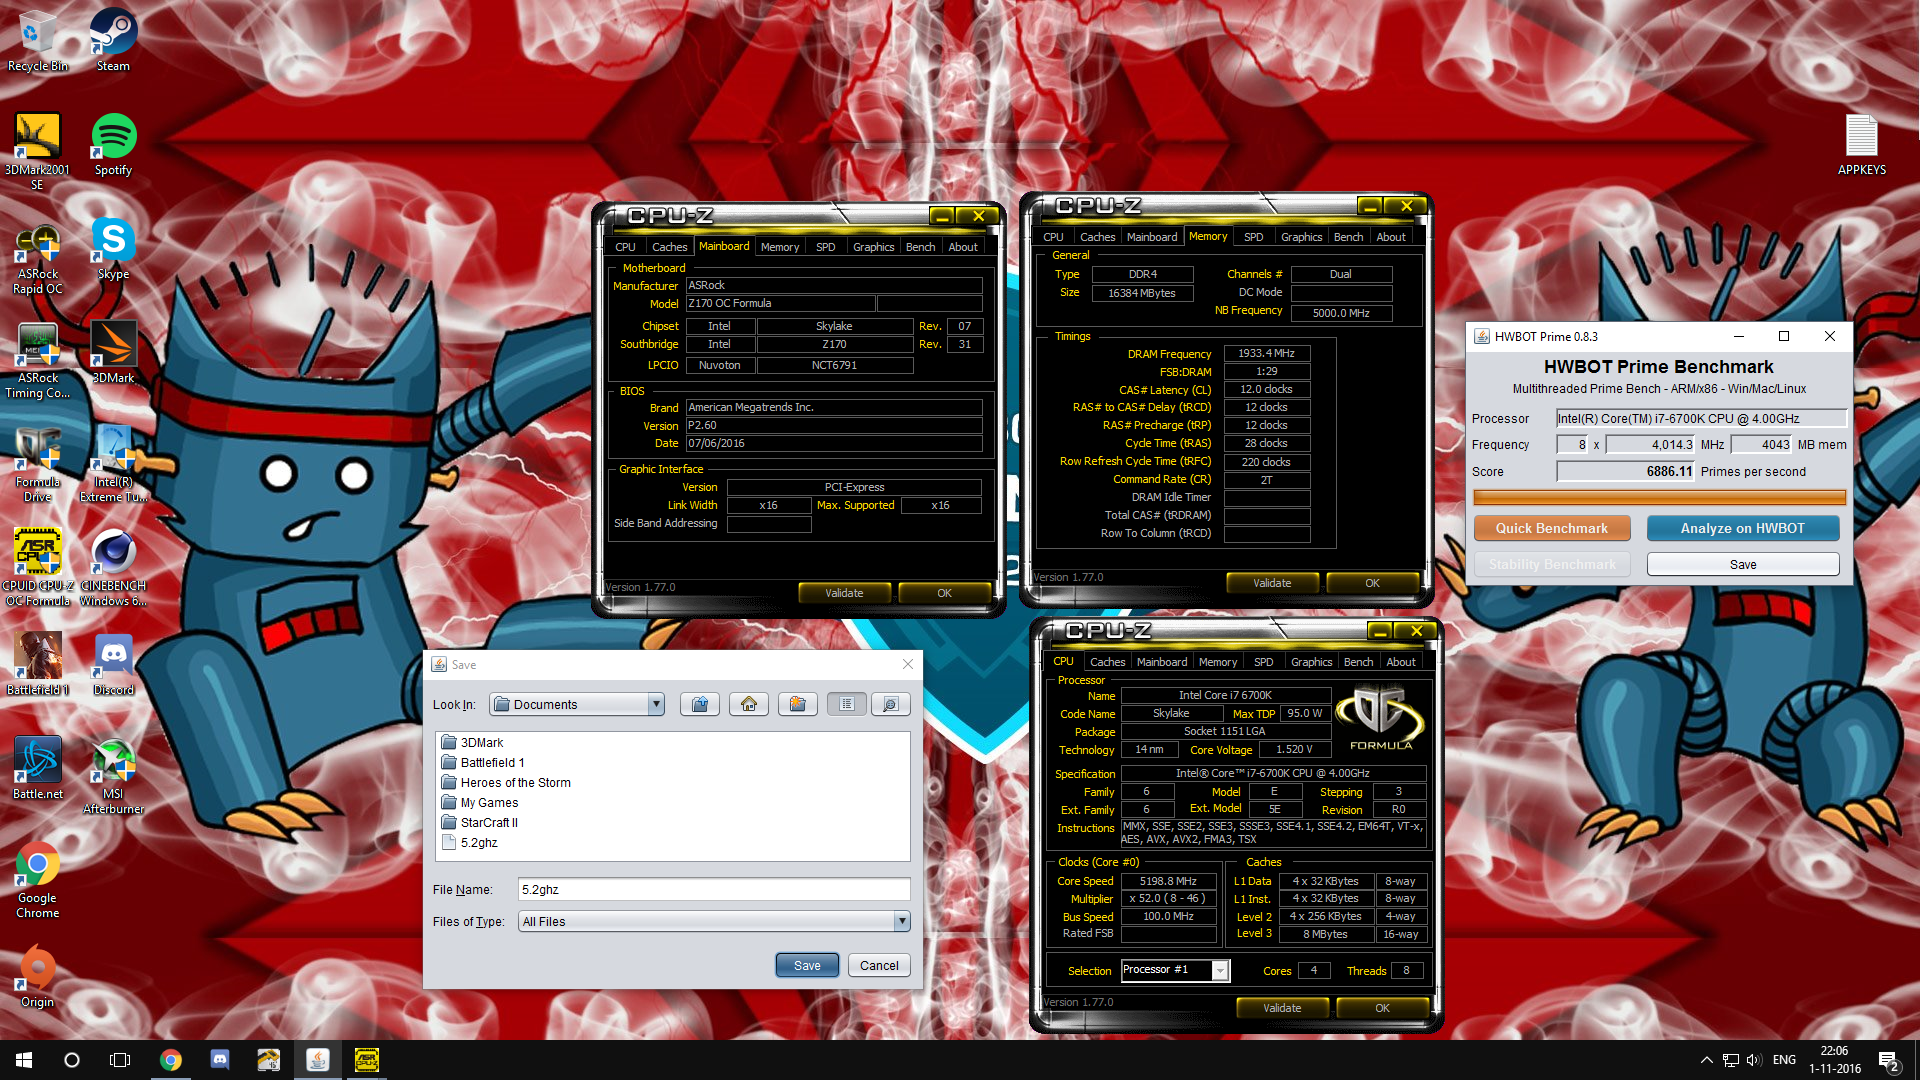
Task: Open Caches tab in Mainboard CPU-Z window
Action: pos(669,247)
